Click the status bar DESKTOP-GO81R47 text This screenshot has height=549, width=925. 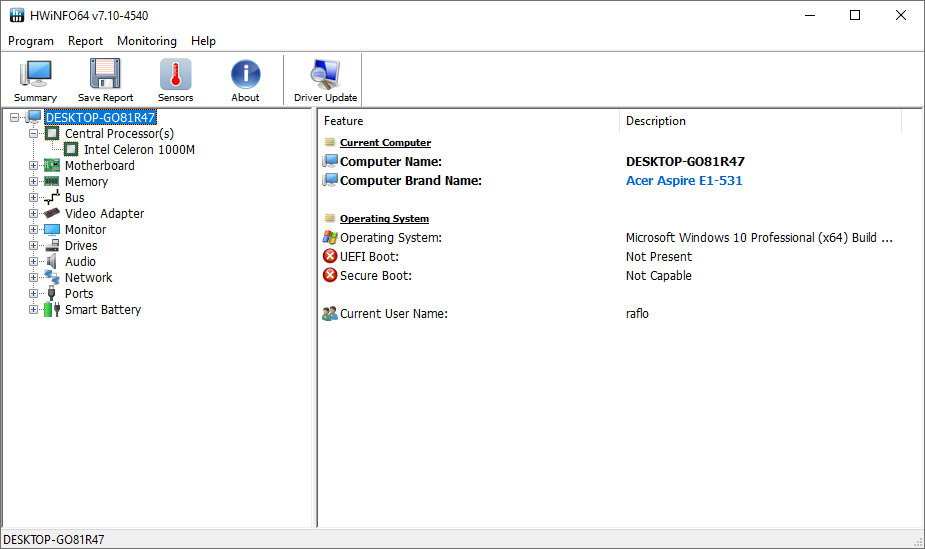[x=54, y=540]
